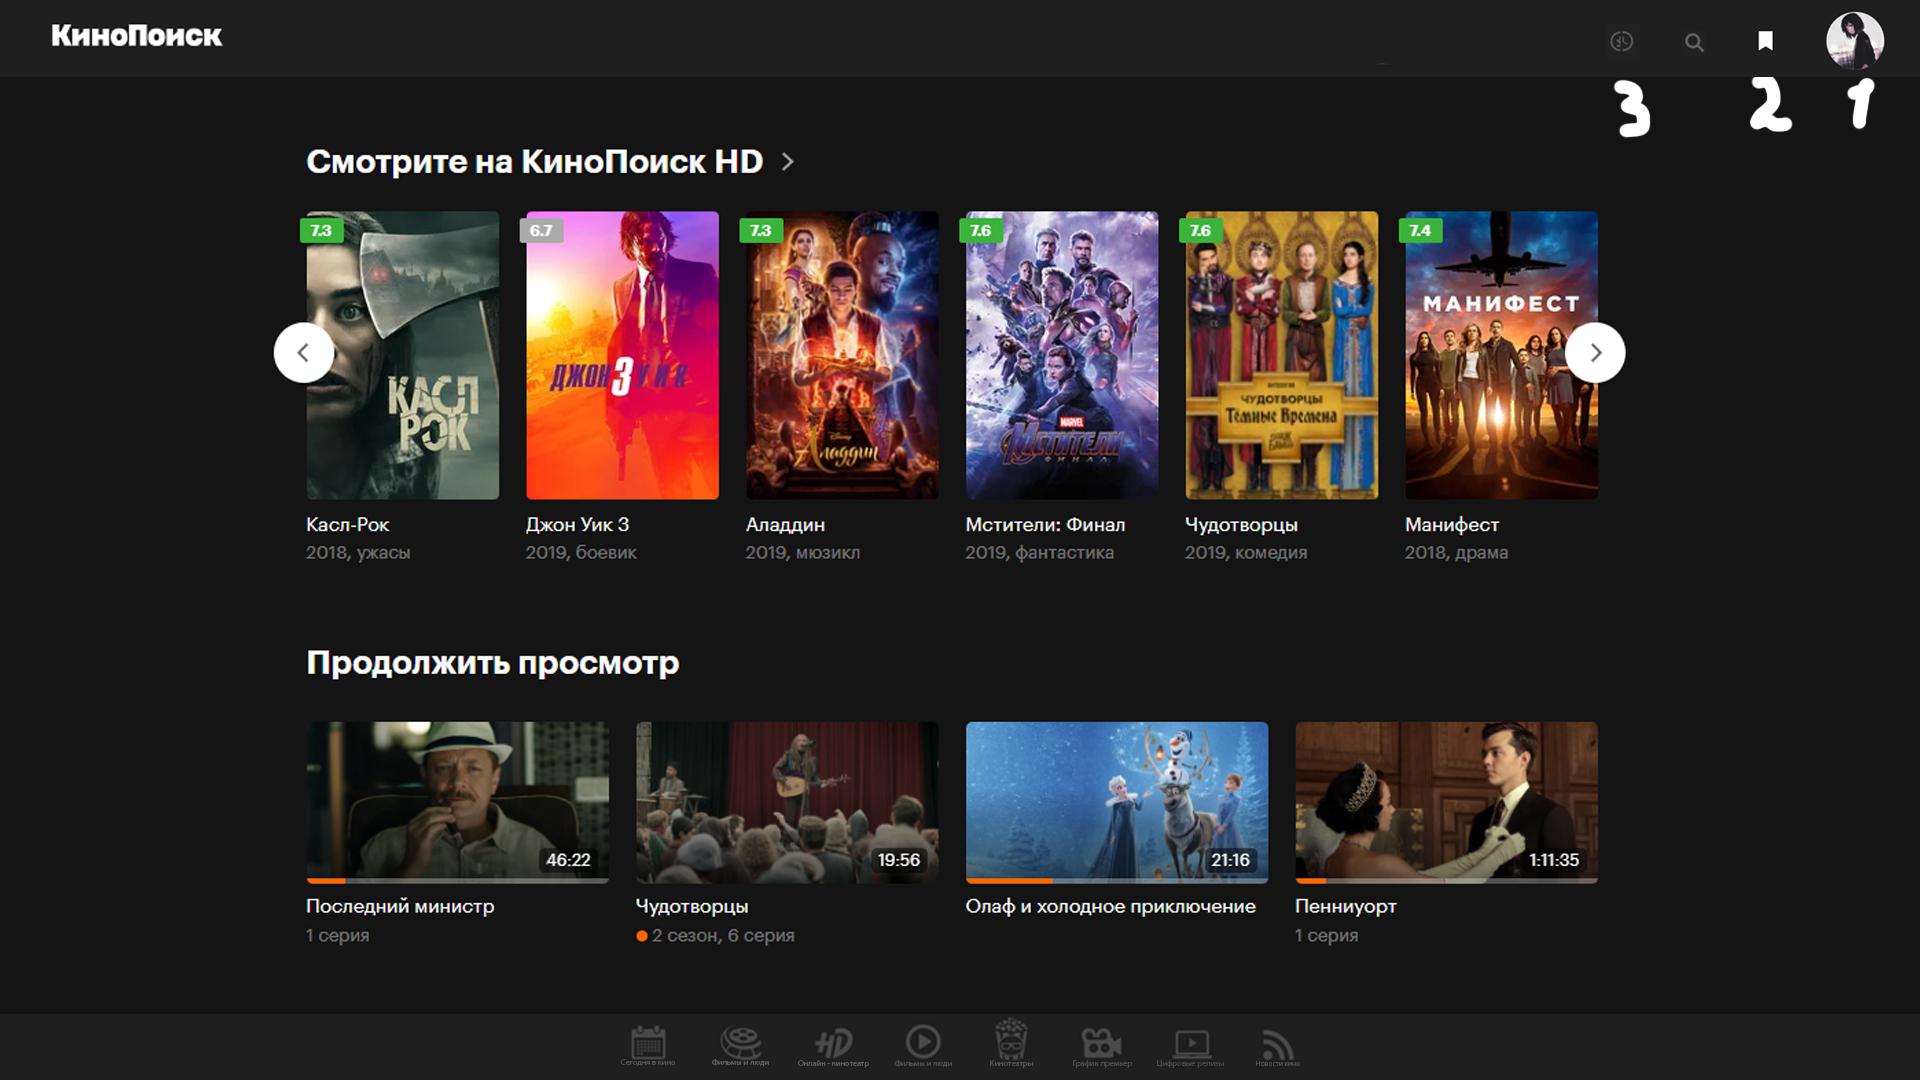Click the title 'Мстители: Финал'
This screenshot has width=1920, height=1080.
point(1045,524)
